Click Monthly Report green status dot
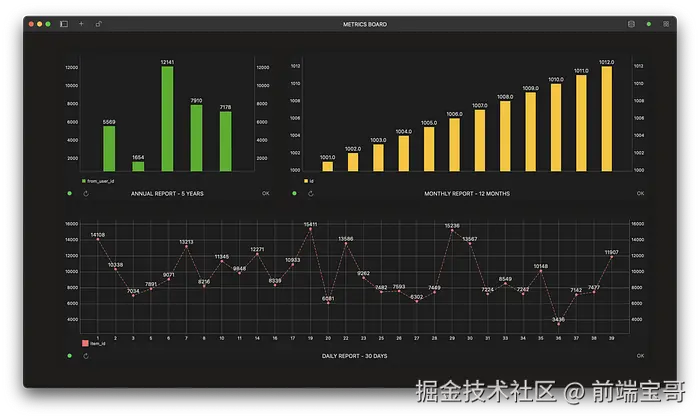The width and height of the screenshot is (700, 419). (294, 194)
